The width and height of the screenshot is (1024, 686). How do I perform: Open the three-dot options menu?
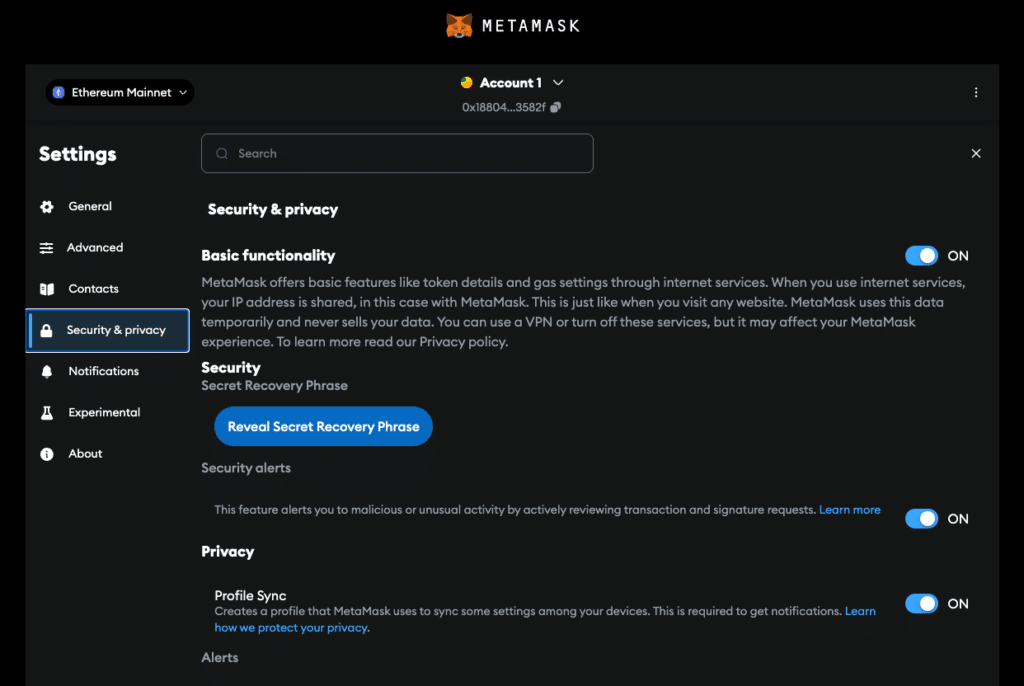point(976,92)
